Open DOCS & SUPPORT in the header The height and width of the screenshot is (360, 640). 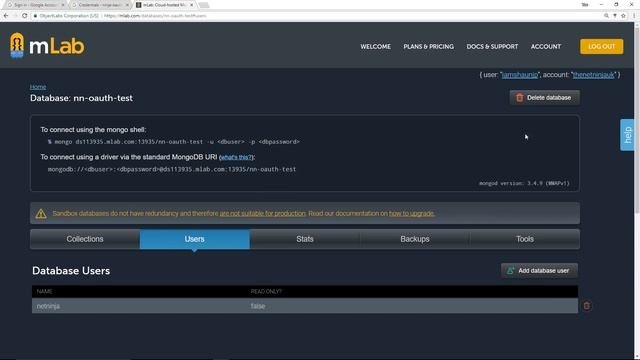point(492,47)
